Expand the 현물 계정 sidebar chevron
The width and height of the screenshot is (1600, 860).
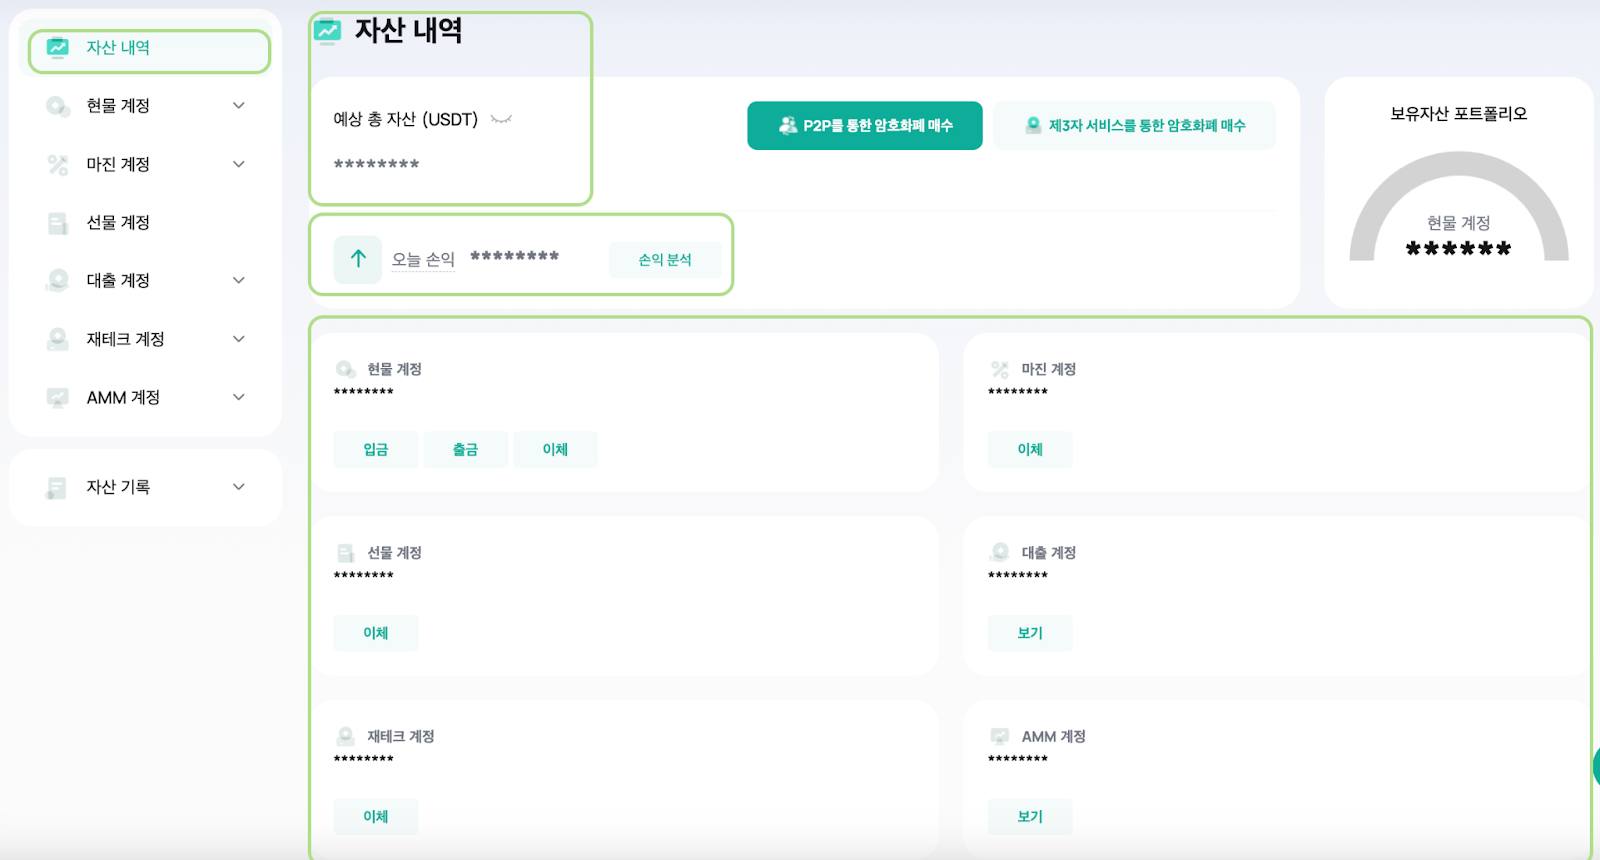tap(239, 106)
